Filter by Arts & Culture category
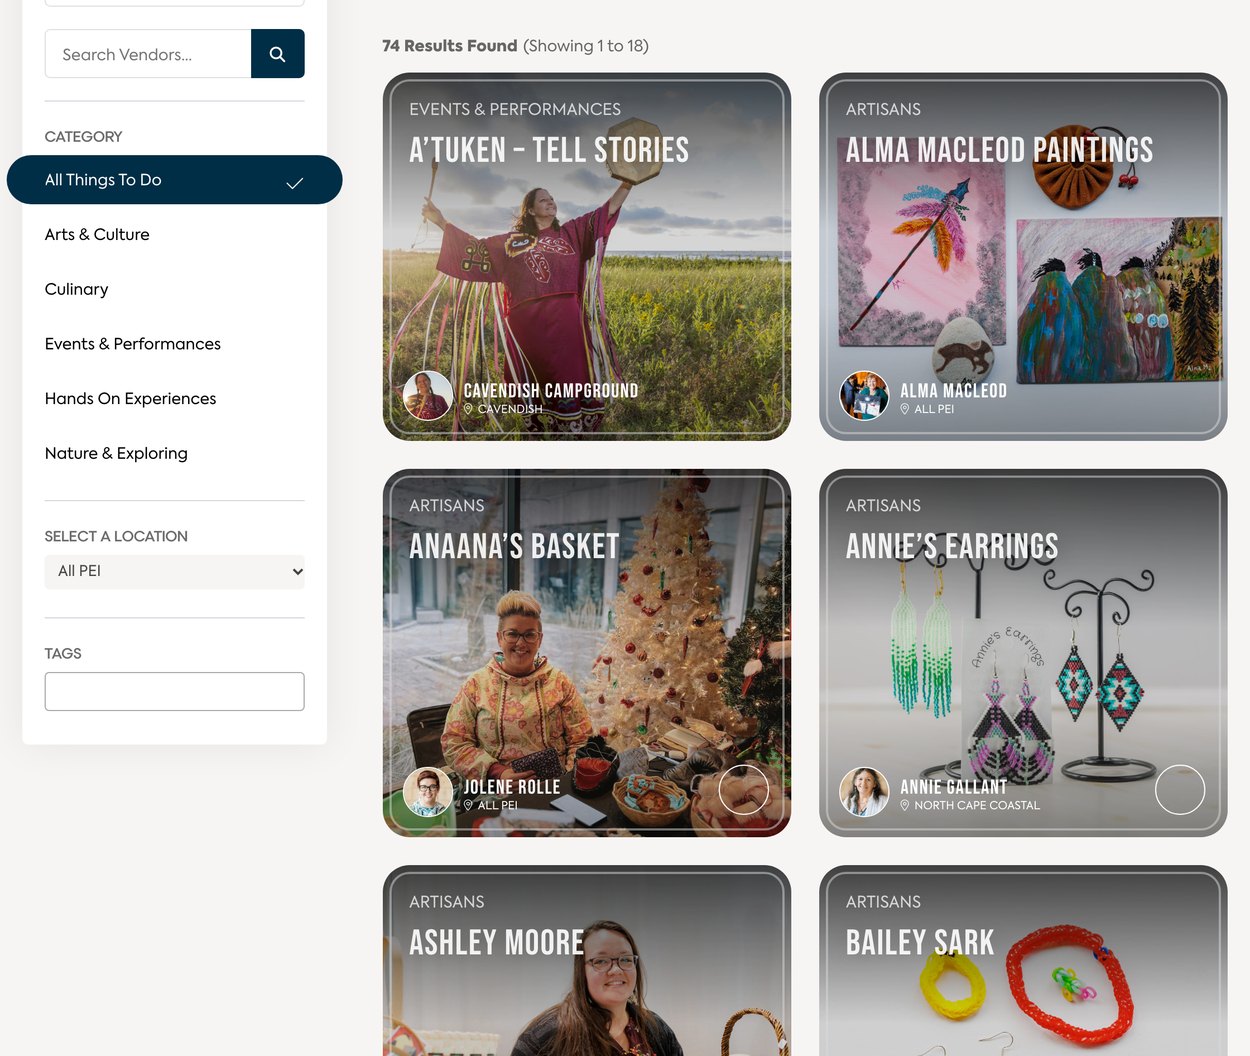1250x1056 pixels. (97, 234)
